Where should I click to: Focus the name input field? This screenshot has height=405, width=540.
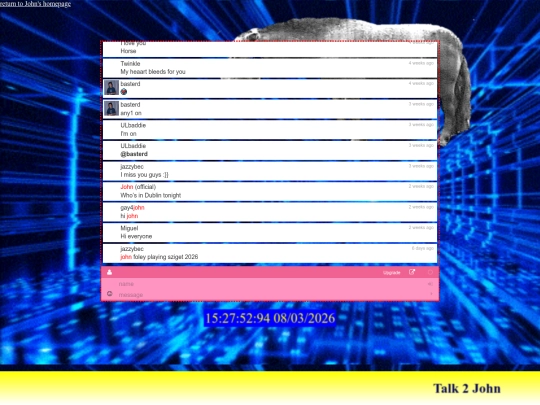tap(270, 284)
